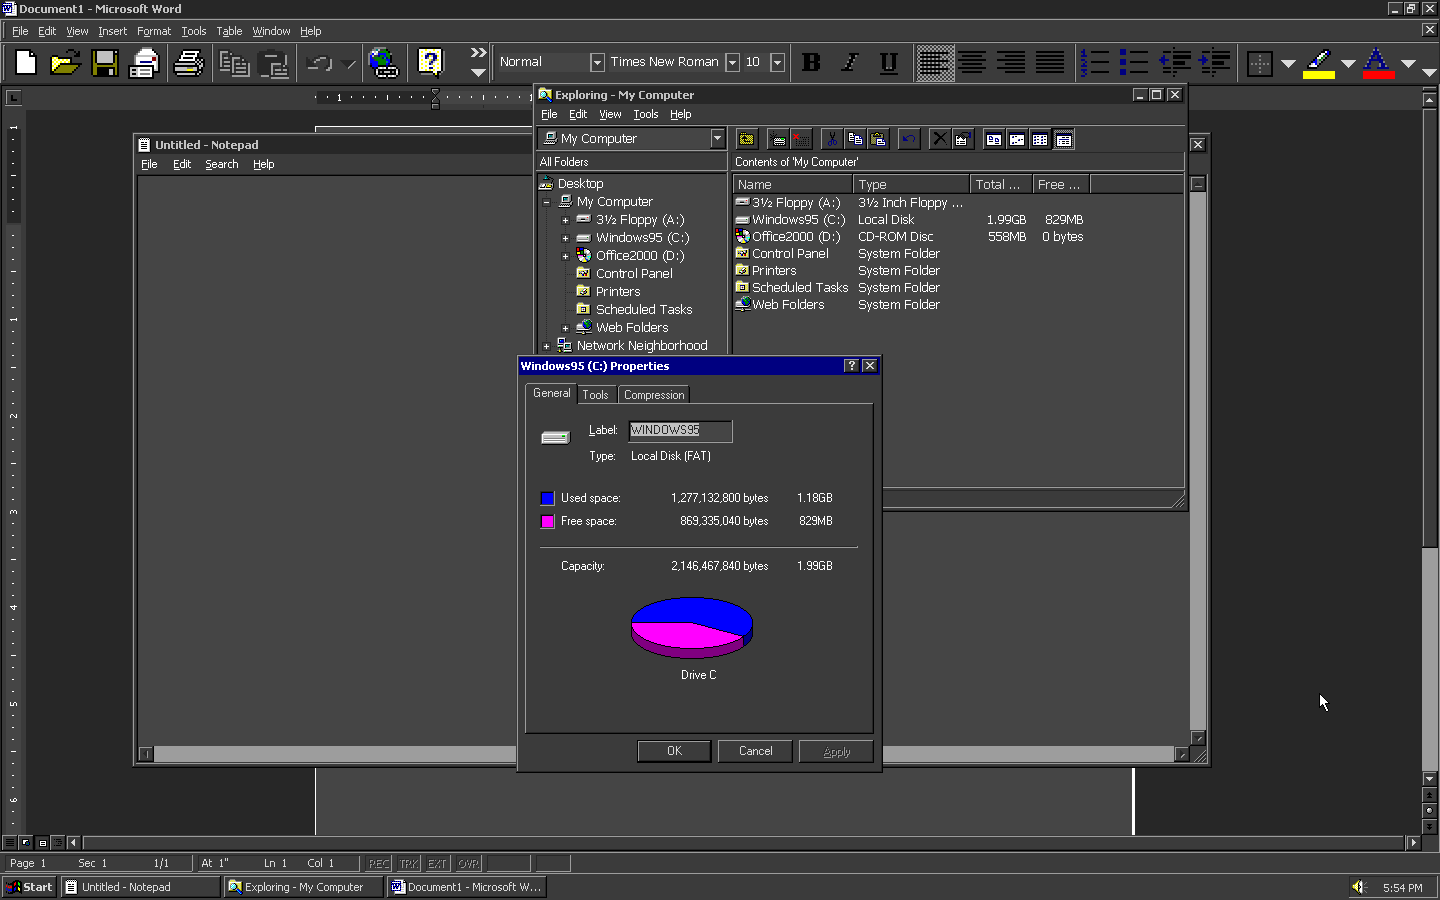This screenshot has width=1440, height=900.
Task: Click the Cut scissors icon in Explorer
Action: tap(831, 140)
